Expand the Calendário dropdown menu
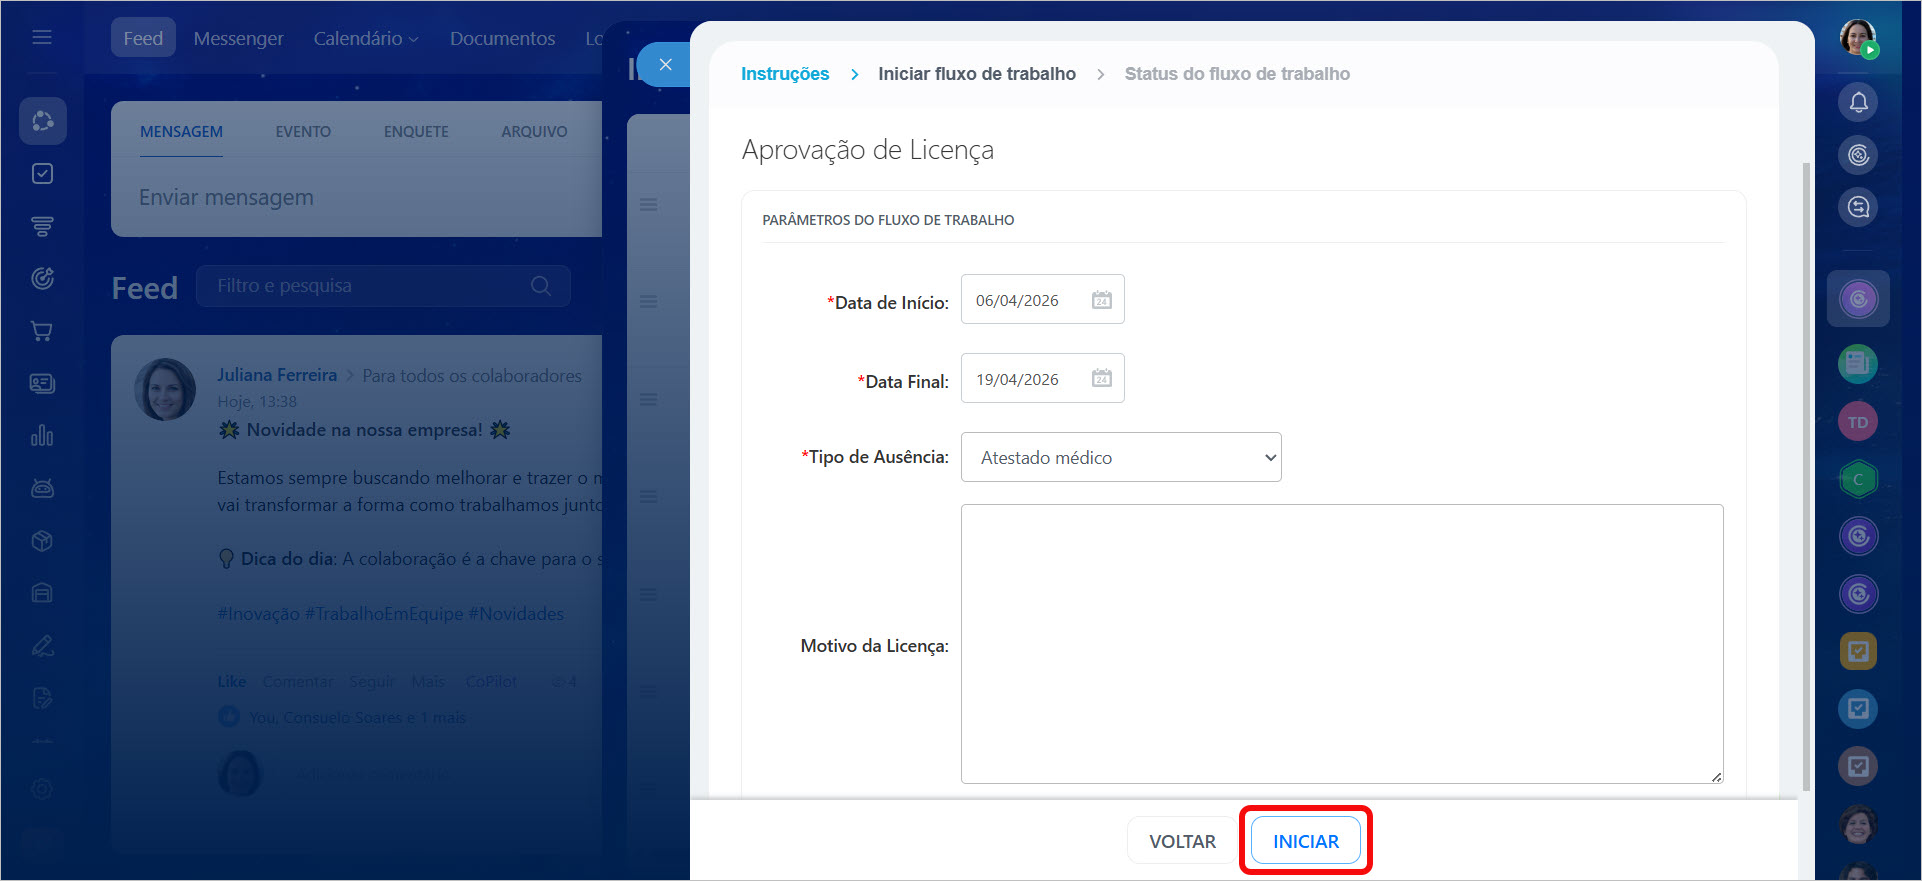Viewport: 1922px width, 881px height. pos(365,38)
